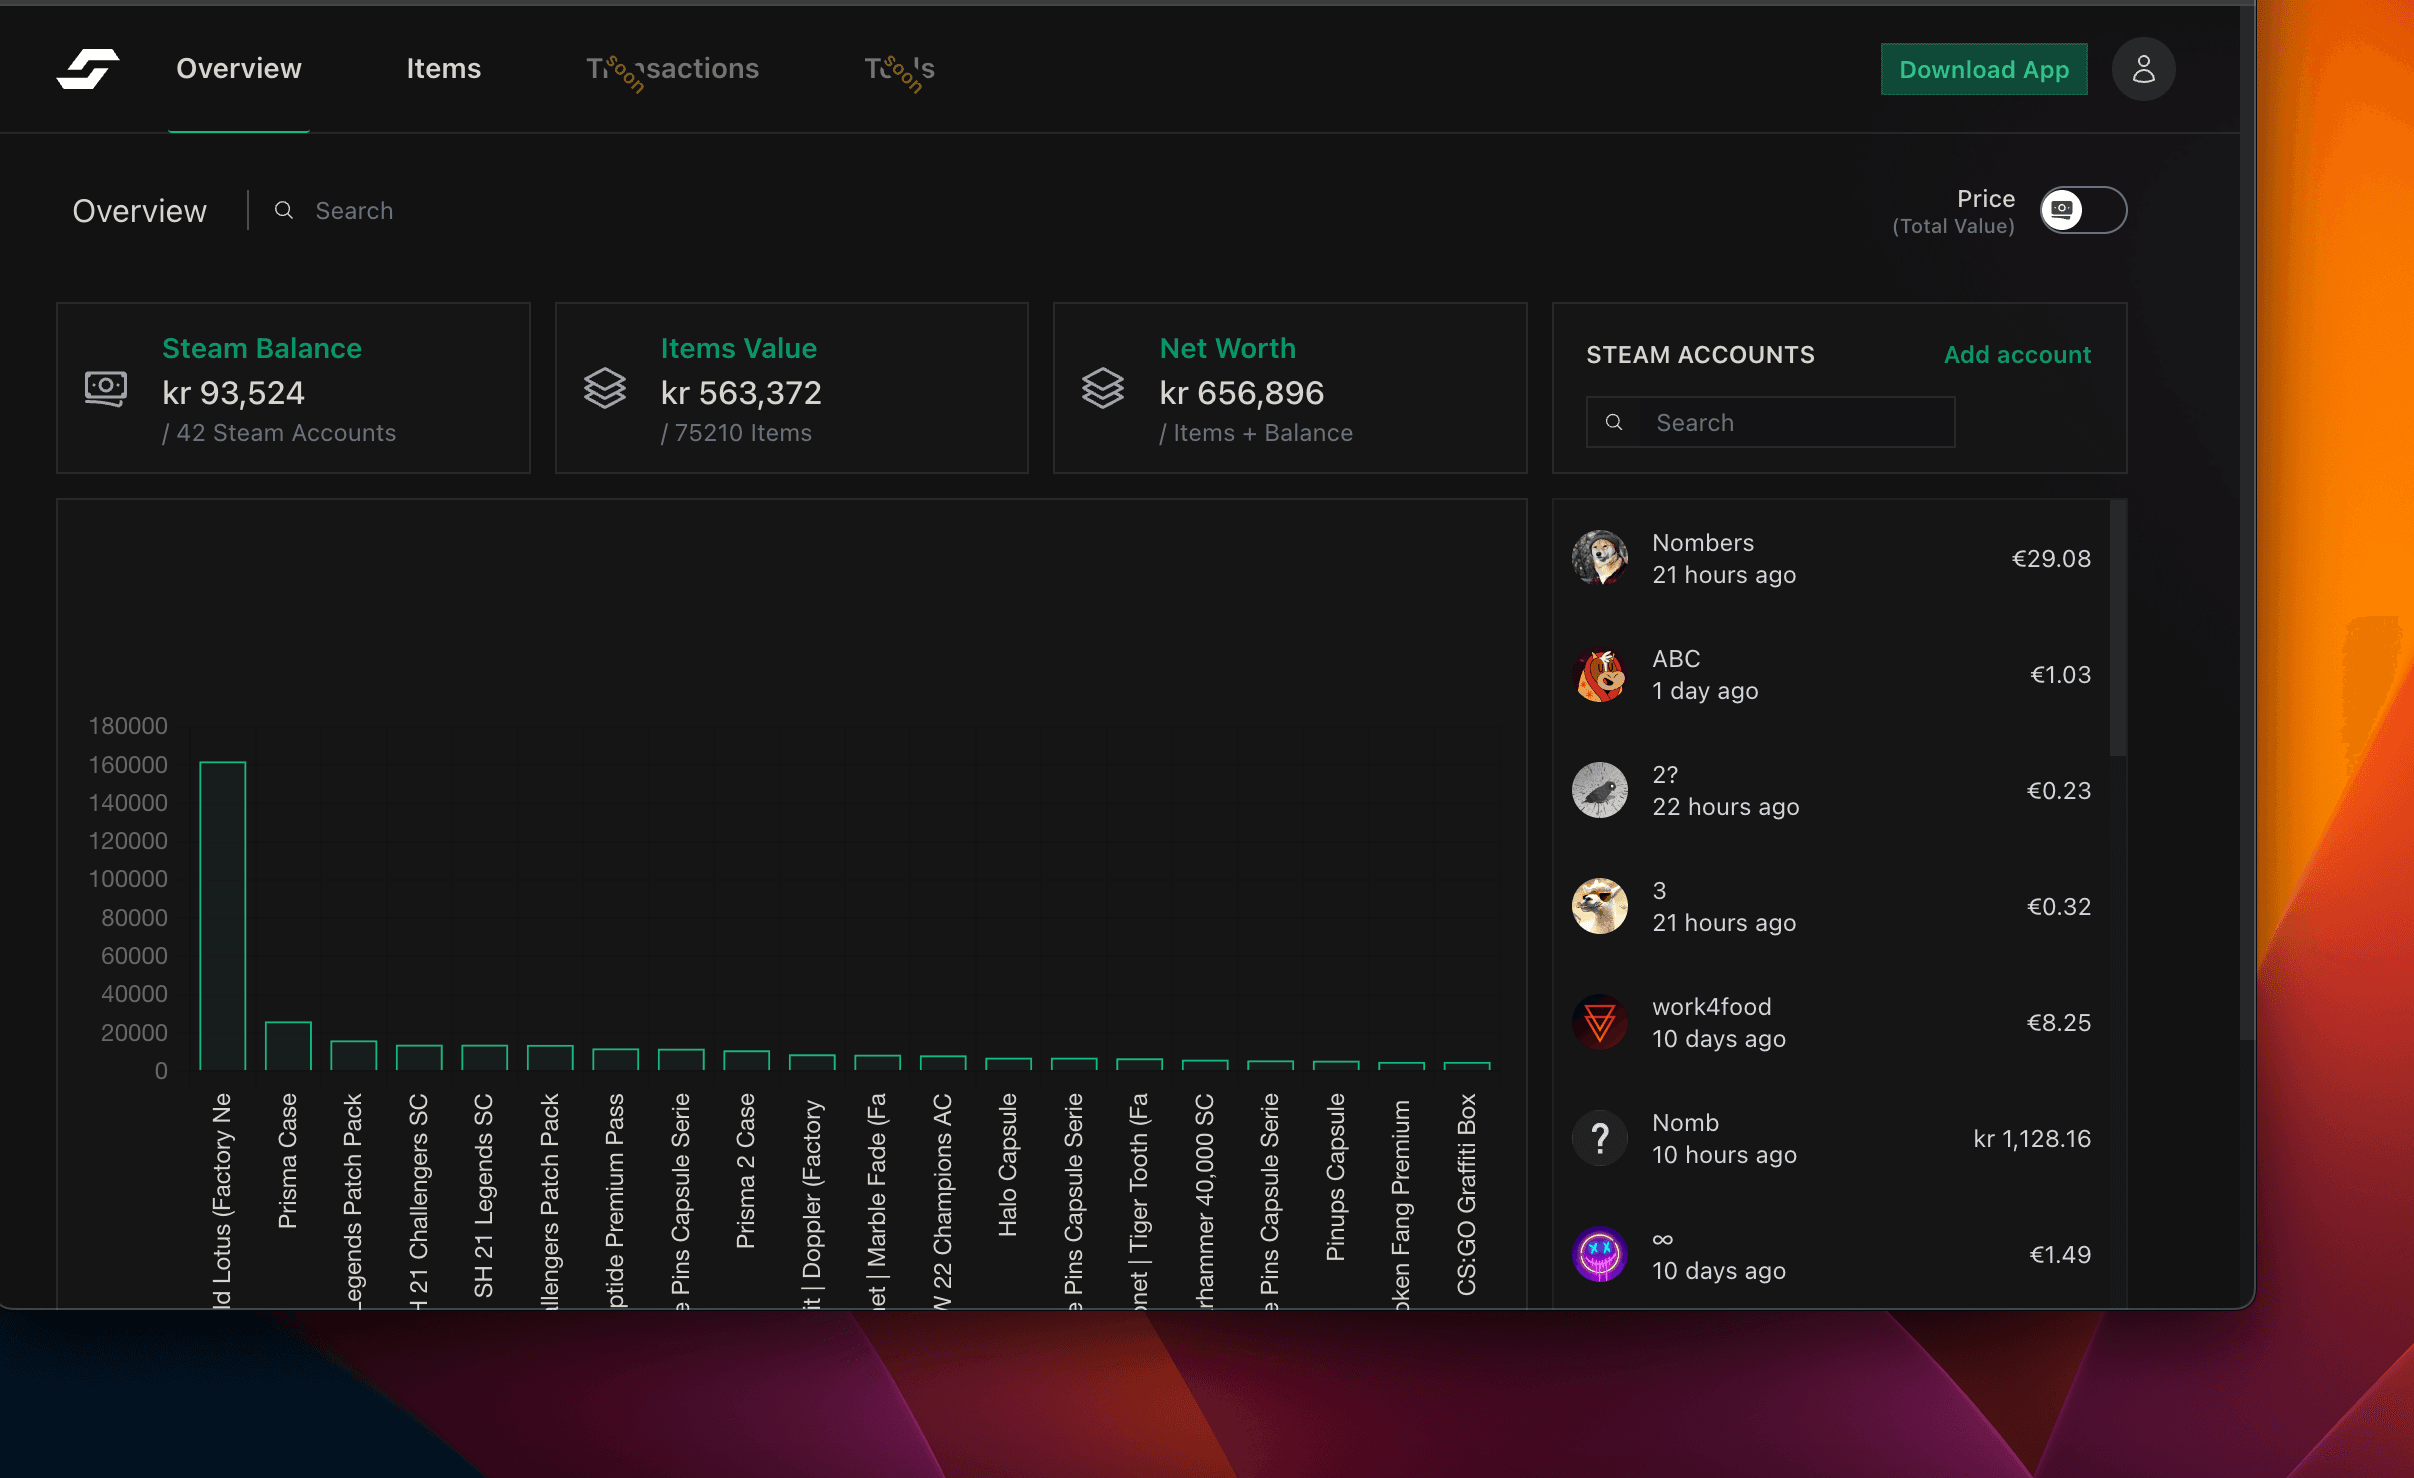Select the Nombers account avatar
Image resolution: width=2414 pixels, height=1478 pixels.
click(x=1600, y=558)
